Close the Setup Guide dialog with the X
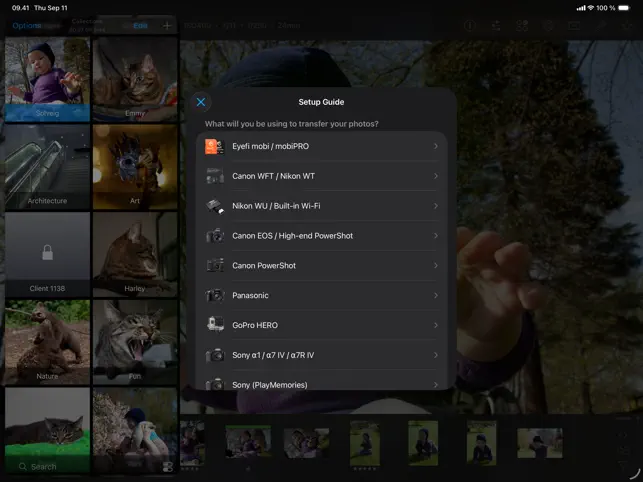643x482 pixels. pos(201,102)
